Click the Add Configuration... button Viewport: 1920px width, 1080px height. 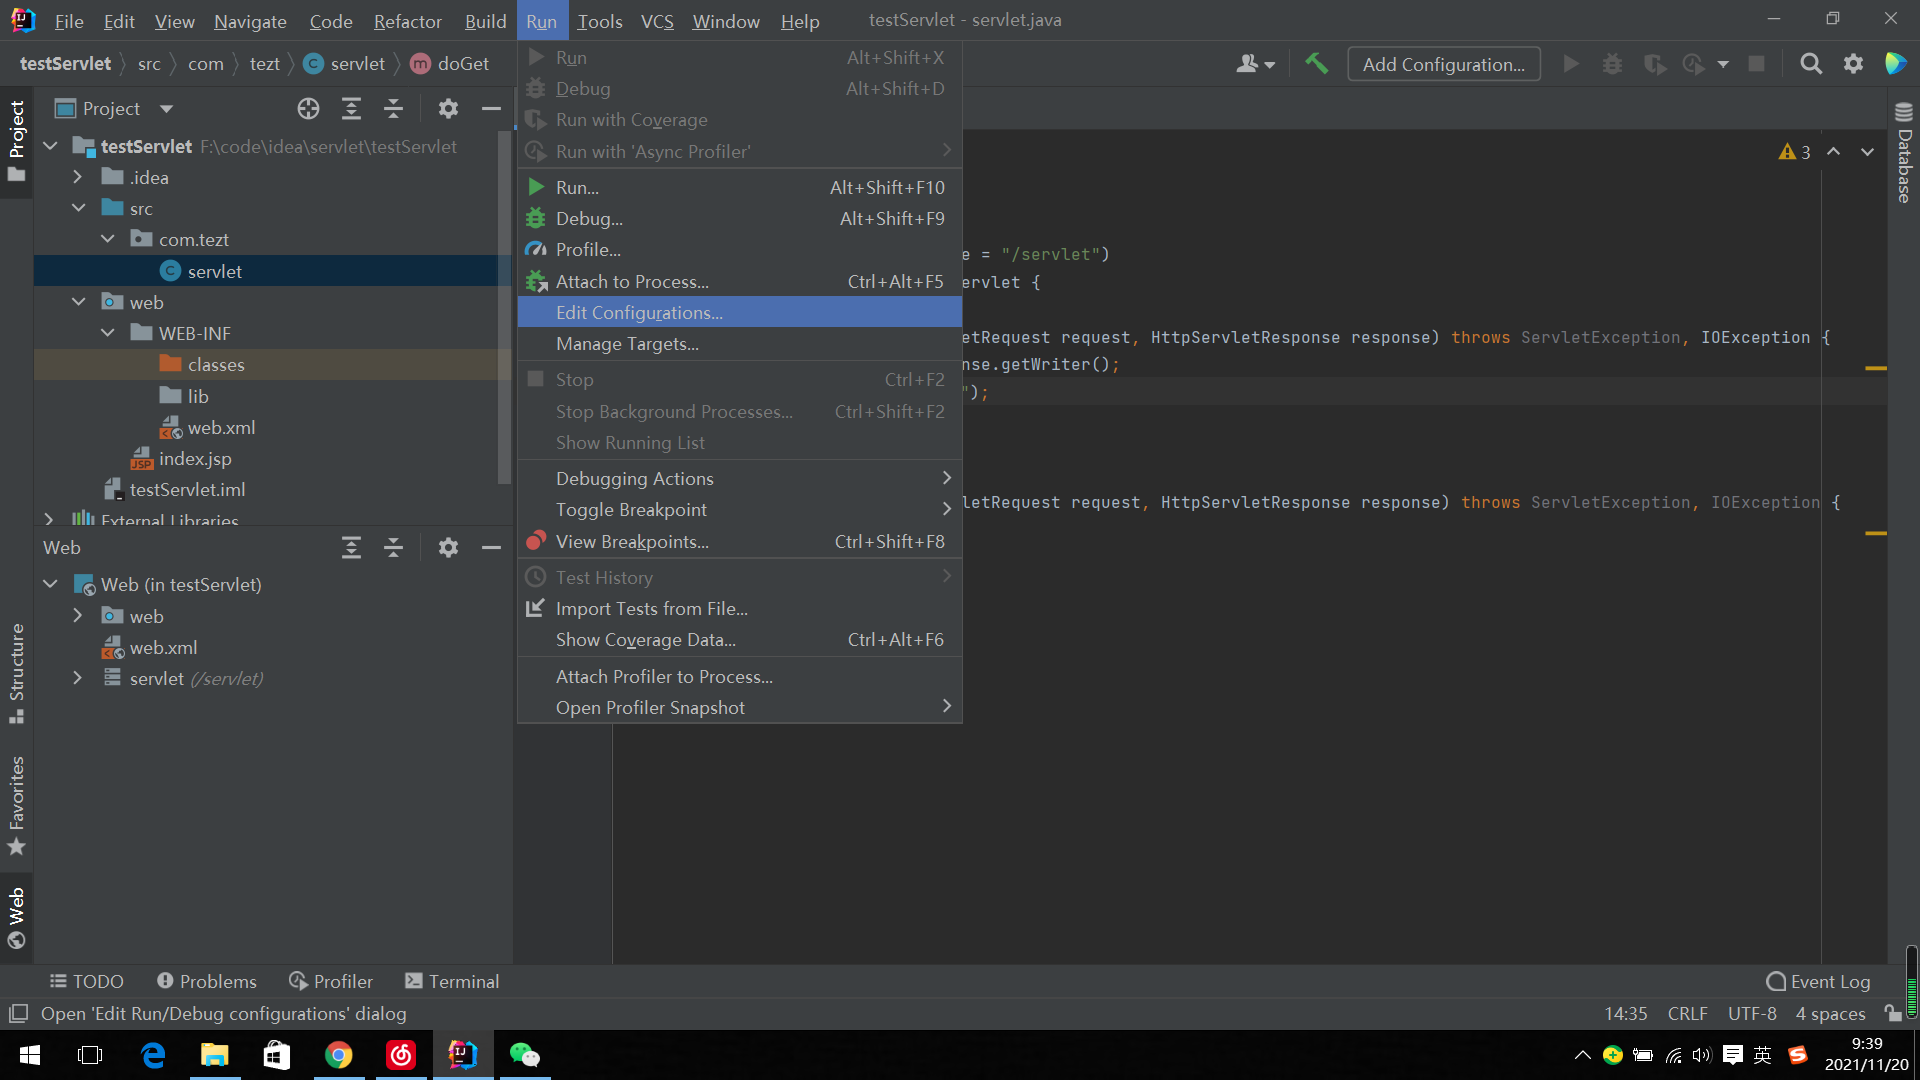[1443, 64]
